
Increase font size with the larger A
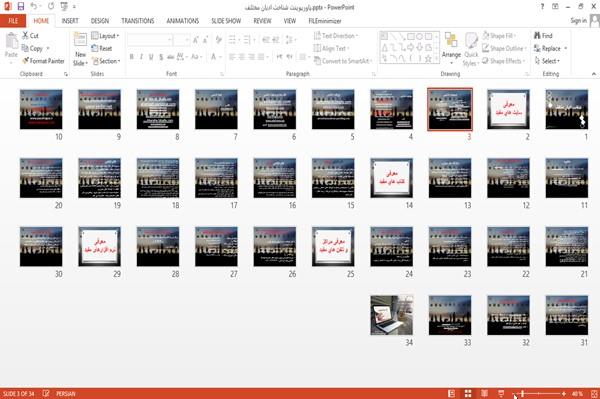196,40
